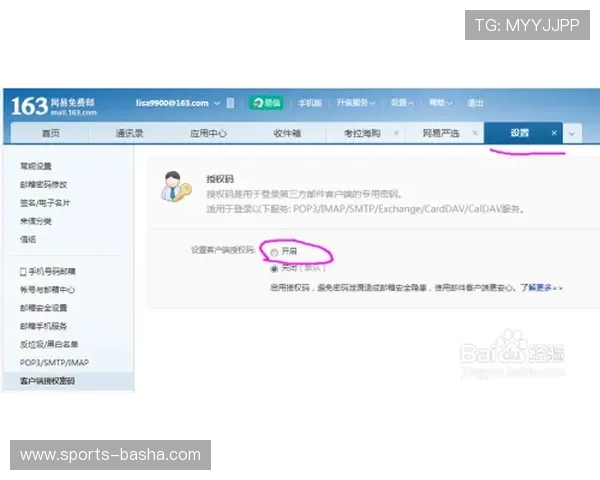Click the 退出 logout link
The image size is (600, 480).
(476, 103)
